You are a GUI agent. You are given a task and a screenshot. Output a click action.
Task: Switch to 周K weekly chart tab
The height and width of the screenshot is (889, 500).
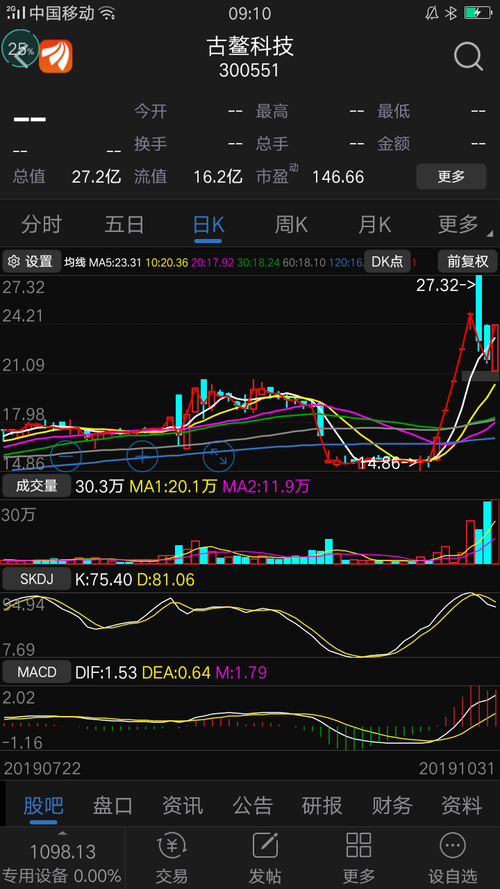tap(291, 225)
